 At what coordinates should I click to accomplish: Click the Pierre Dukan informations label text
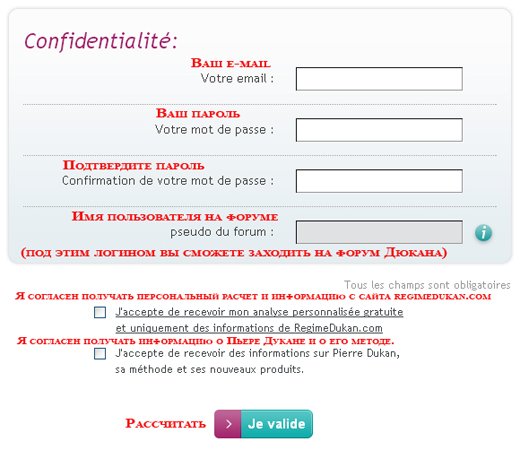pos(257,361)
